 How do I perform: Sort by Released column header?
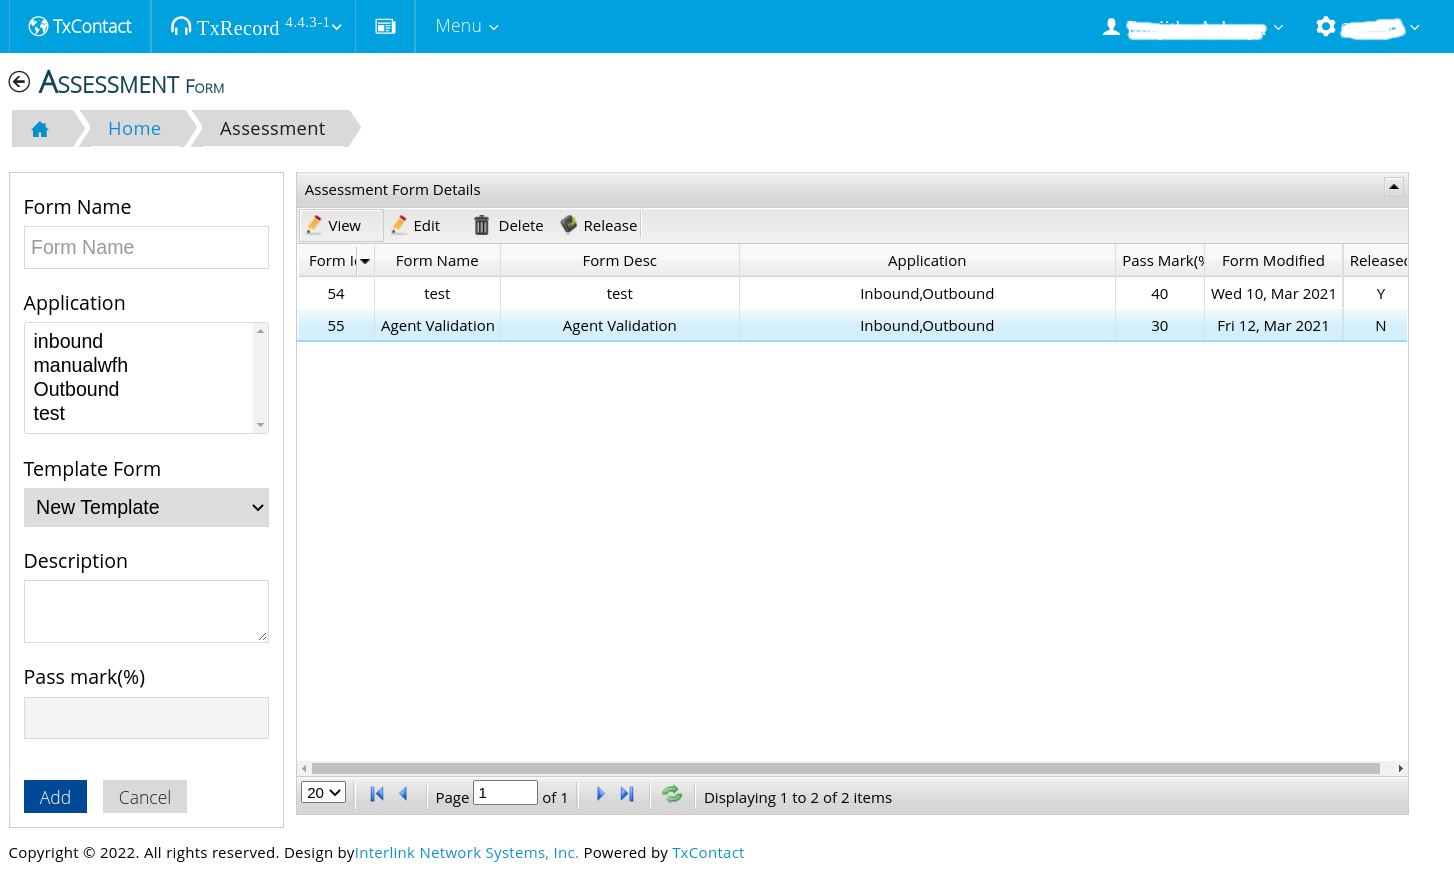(x=1376, y=261)
